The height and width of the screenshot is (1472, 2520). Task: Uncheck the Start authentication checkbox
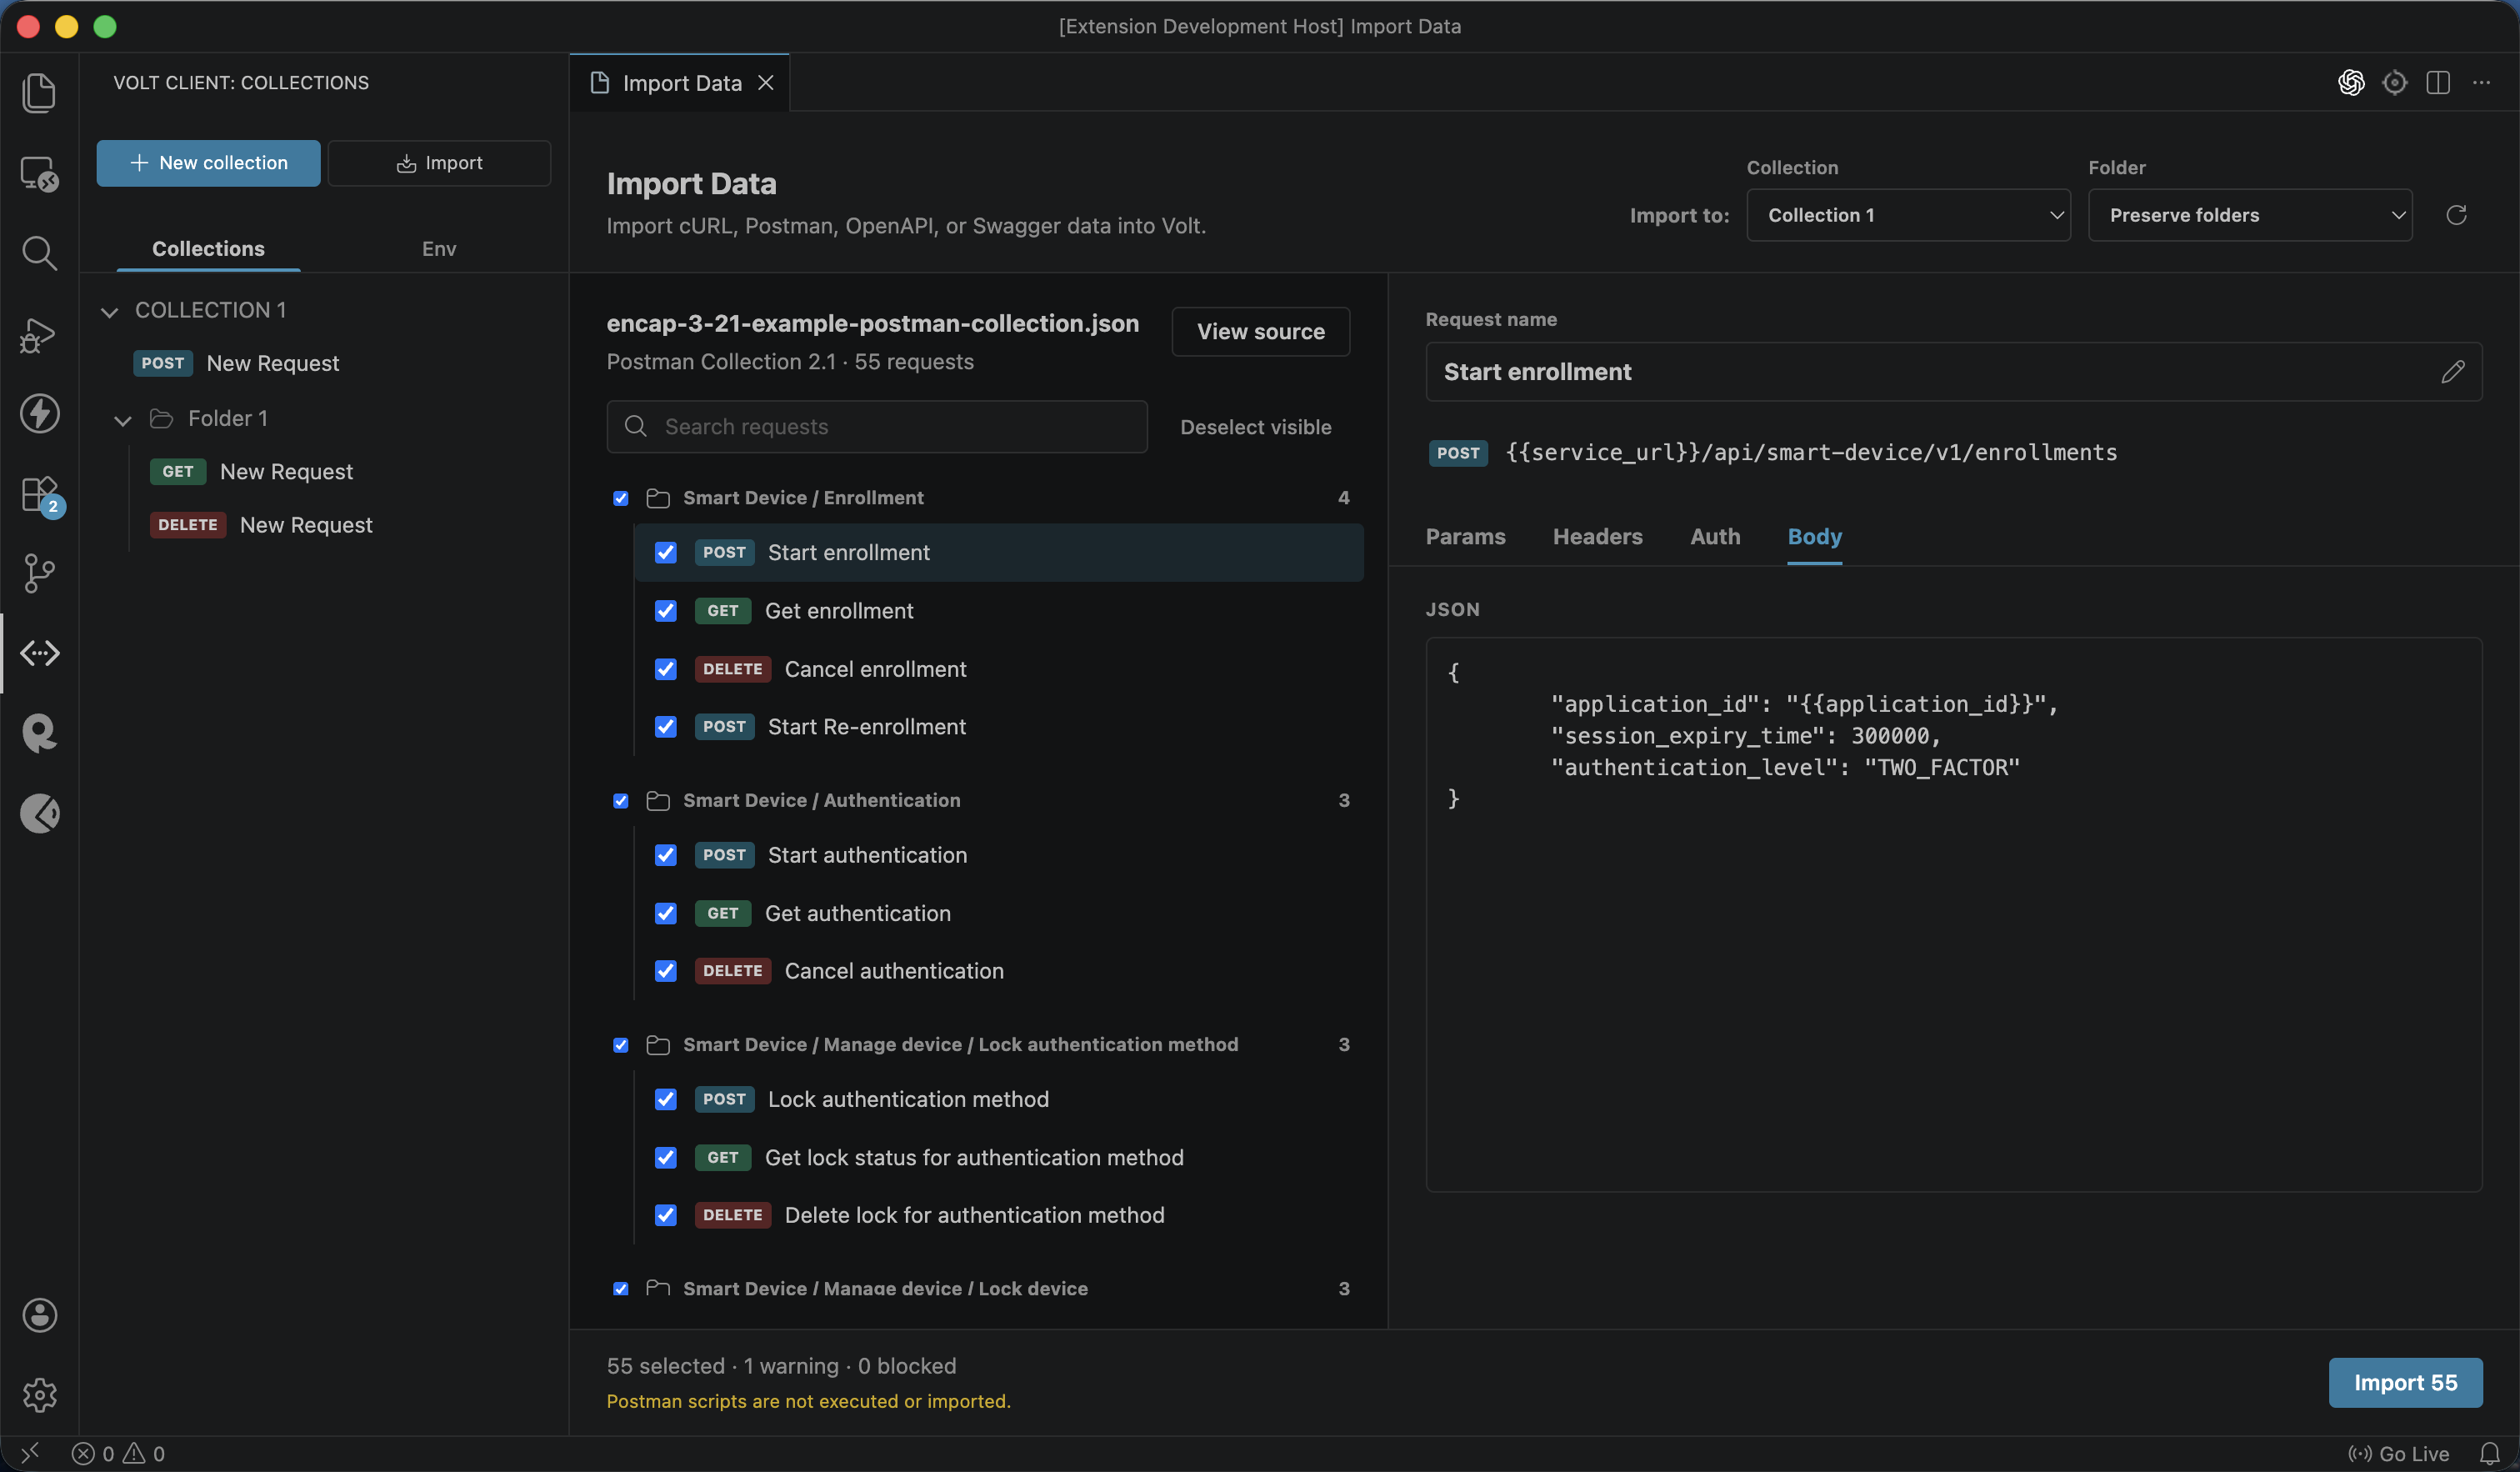[666, 855]
